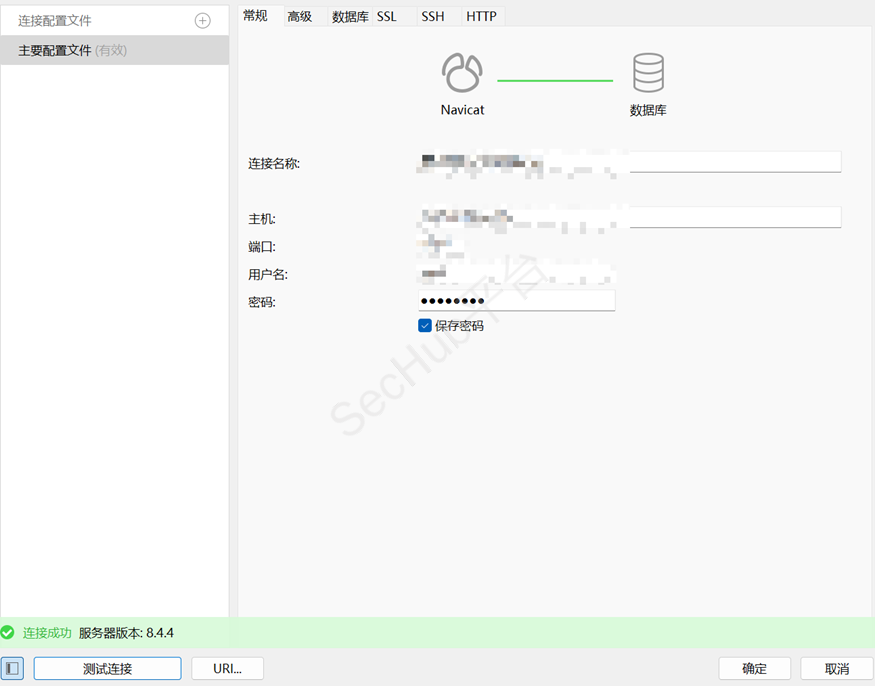
Task: Toggle the 保存密码 checkbox
Action: tap(425, 325)
